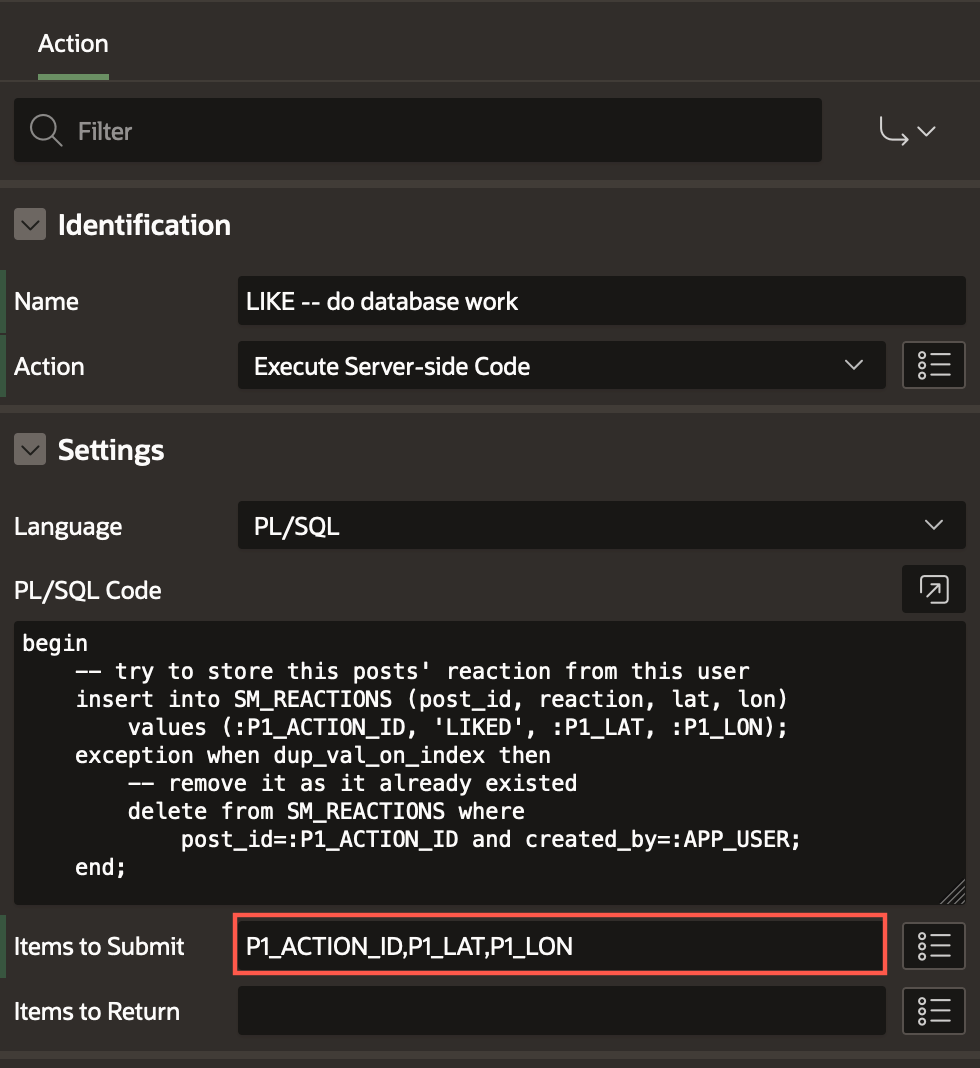Screen dimensions: 980x1068
Task: Collapse the Identification section
Action: 30,225
